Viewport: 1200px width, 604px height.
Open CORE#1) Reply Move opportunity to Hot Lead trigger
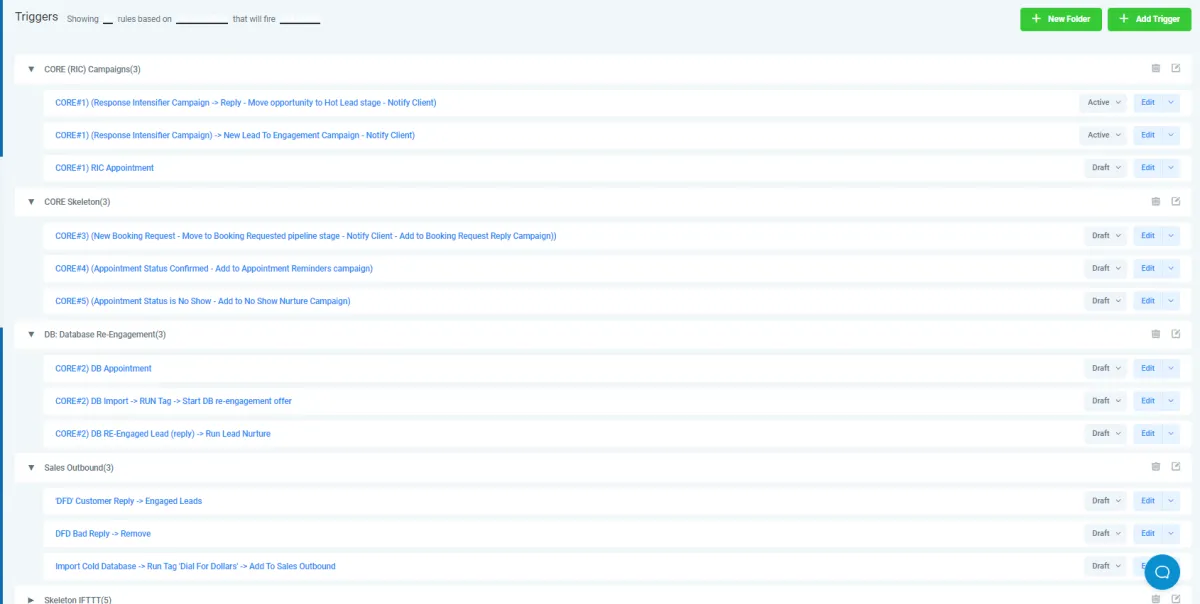coord(245,102)
